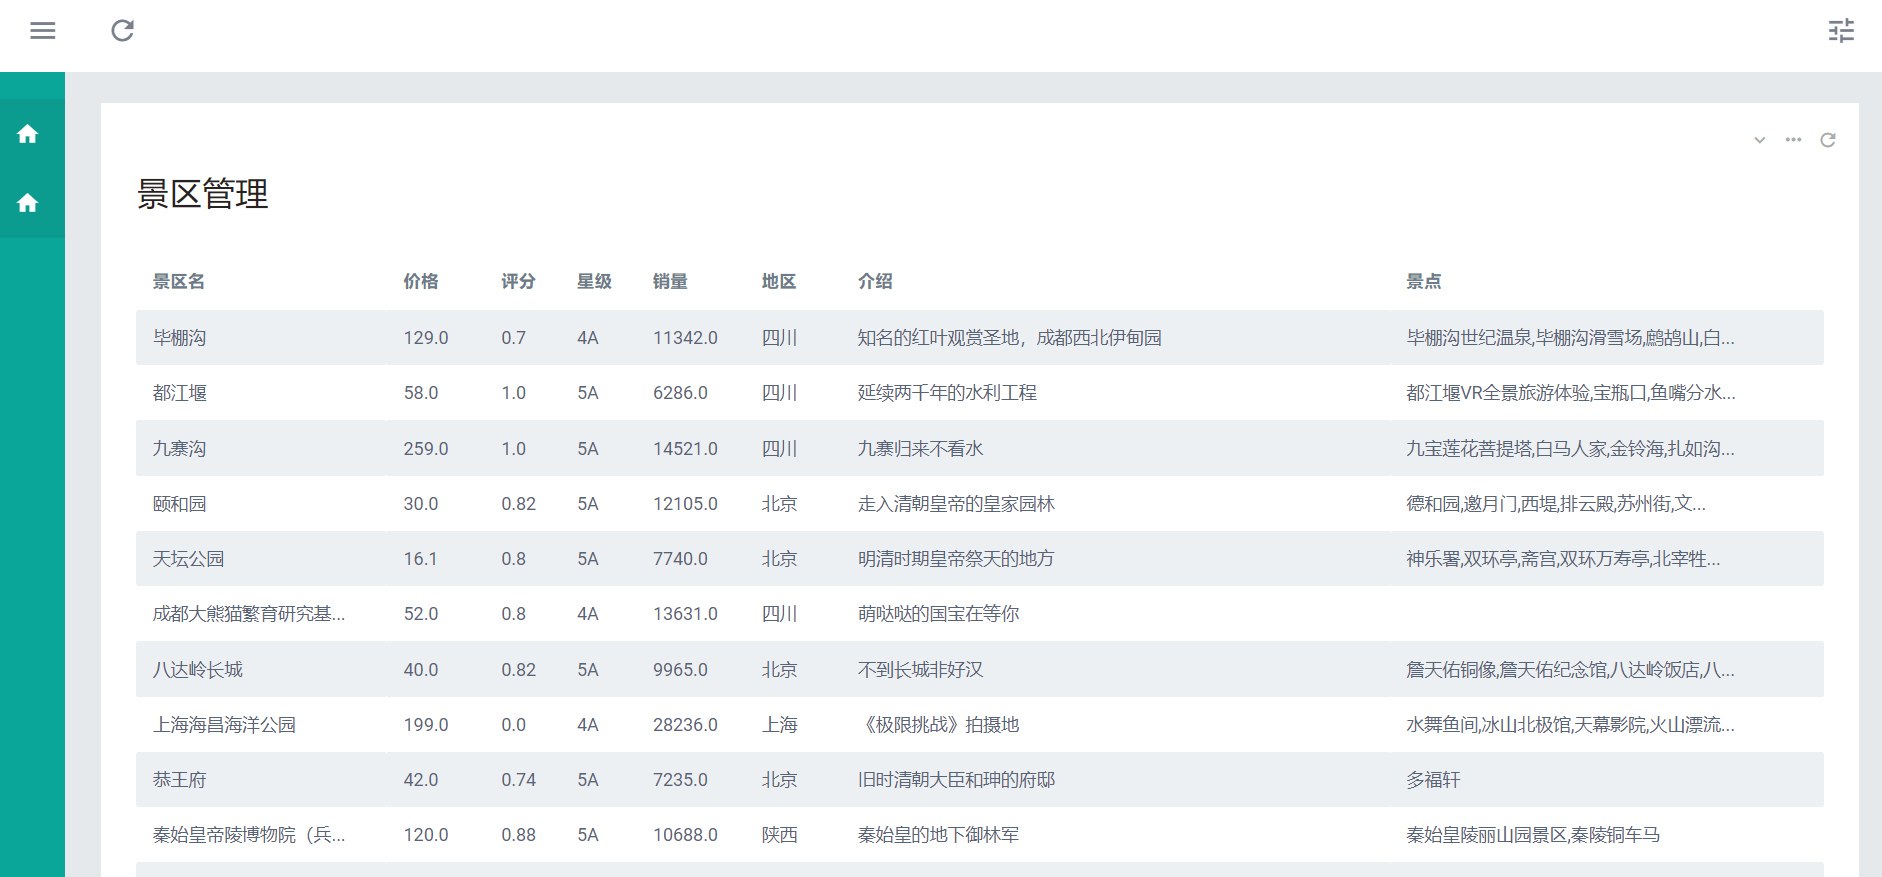1882x877 pixels.
Task: Click sales value 10688.0
Action: click(685, 835)
